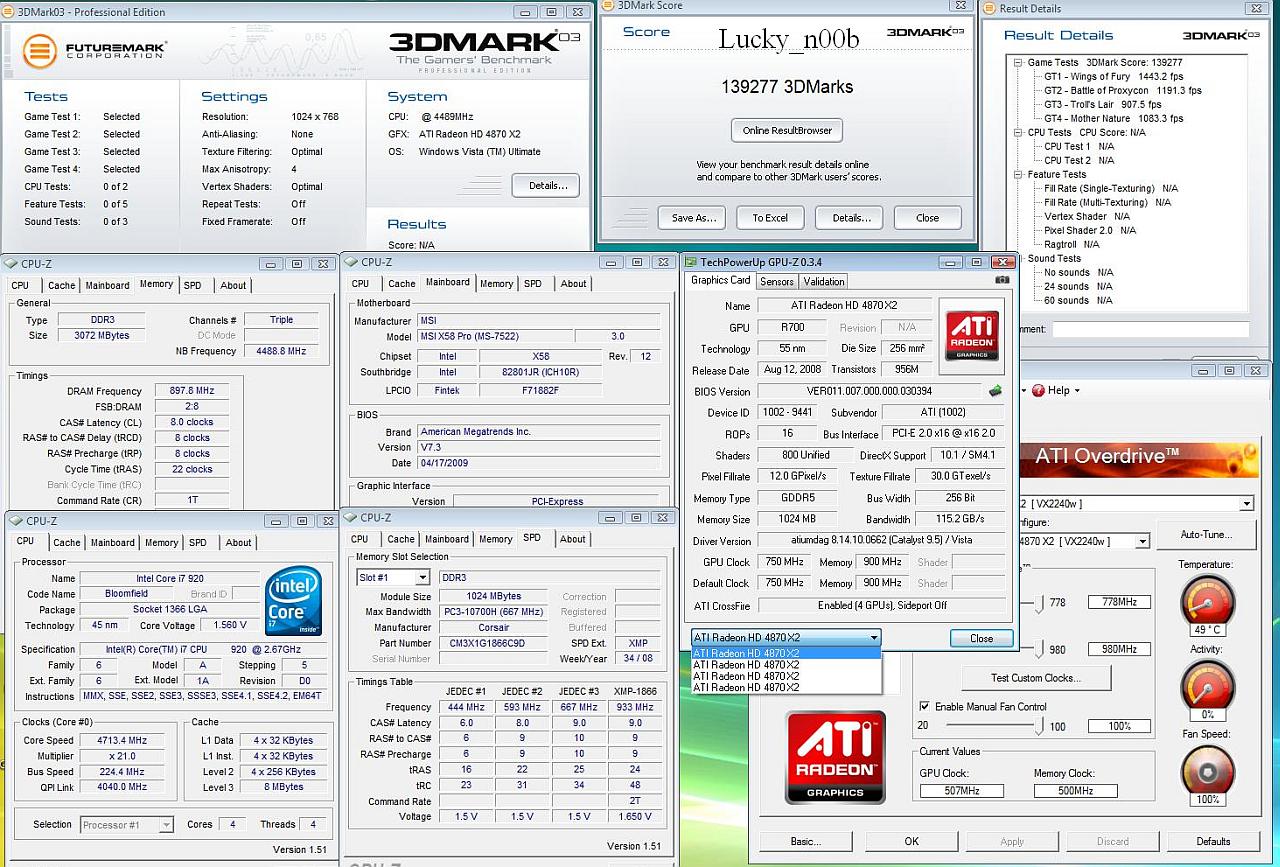Click Test Custom Clocks... button

[x=1035, y=678]
